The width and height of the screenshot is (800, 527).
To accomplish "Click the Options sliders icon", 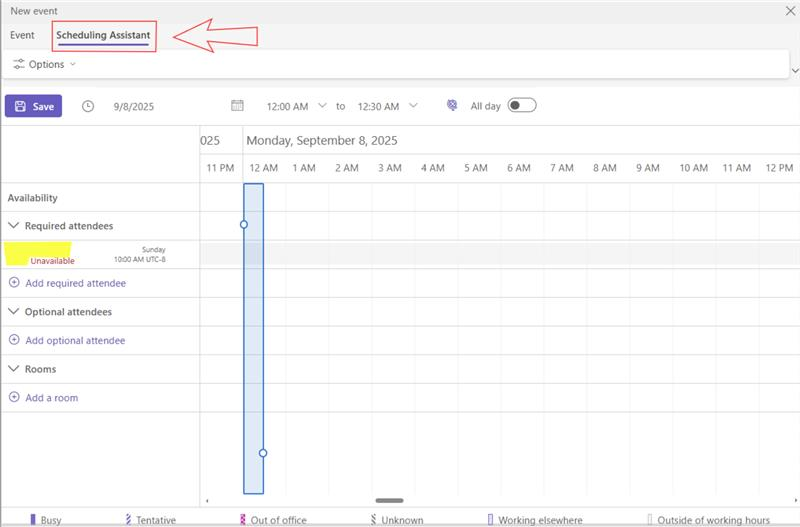I will [x=19, y=64].
